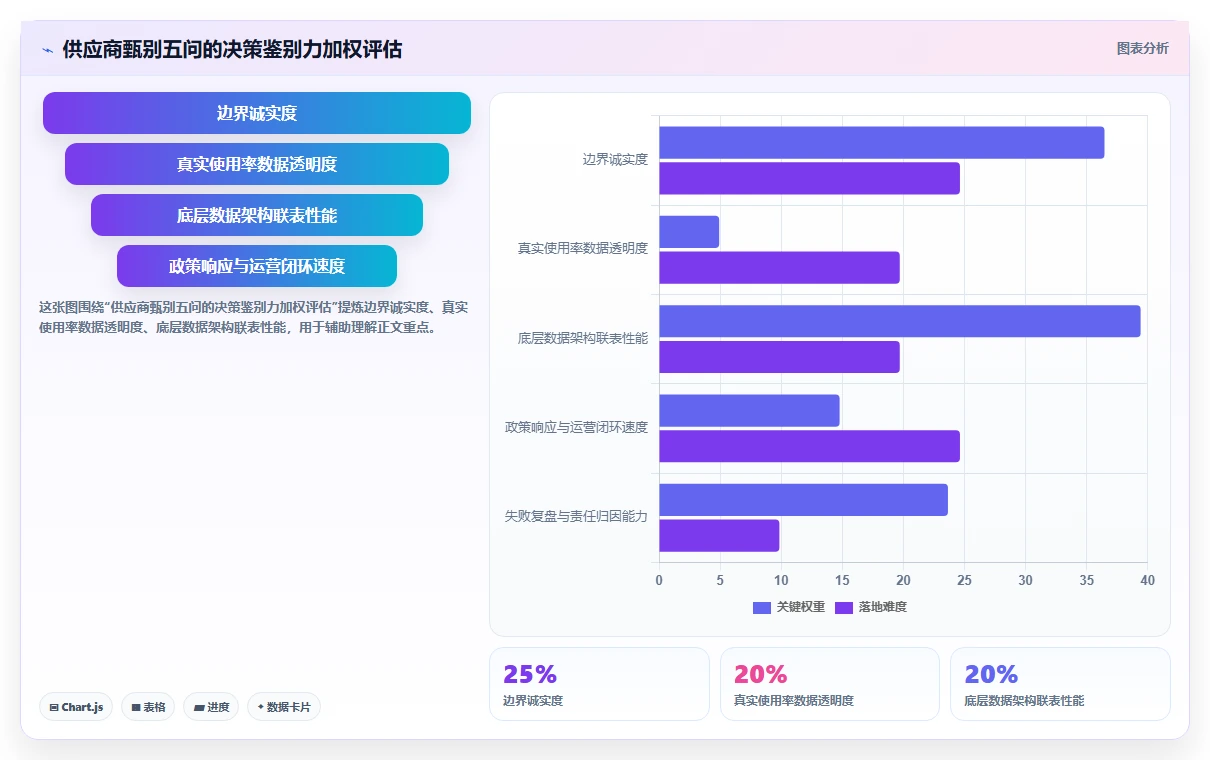
Task: Click the 落地难度 bar for 政策响应与运营闭环速度
Action: tap(809, 446)
